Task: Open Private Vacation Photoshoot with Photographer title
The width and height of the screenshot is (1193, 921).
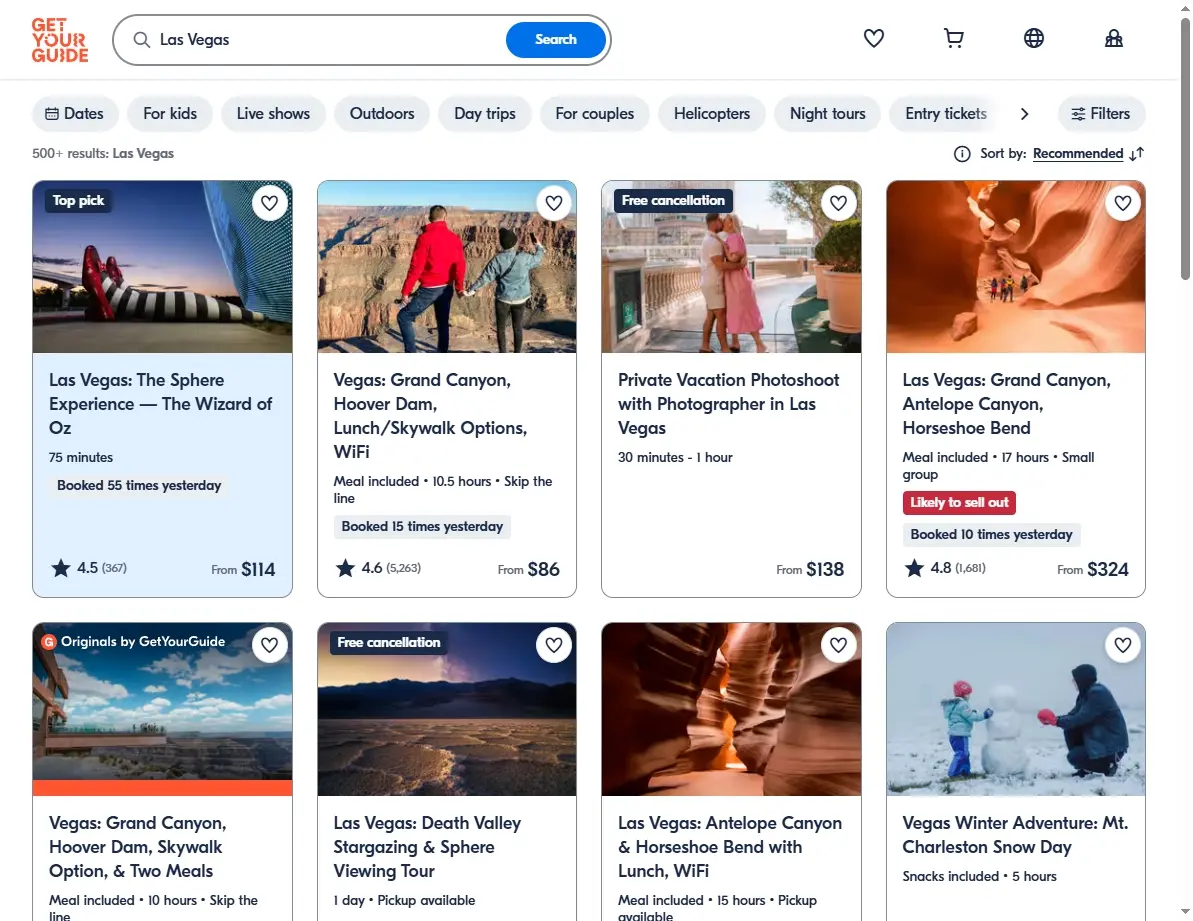Action: tap(728, 404)
